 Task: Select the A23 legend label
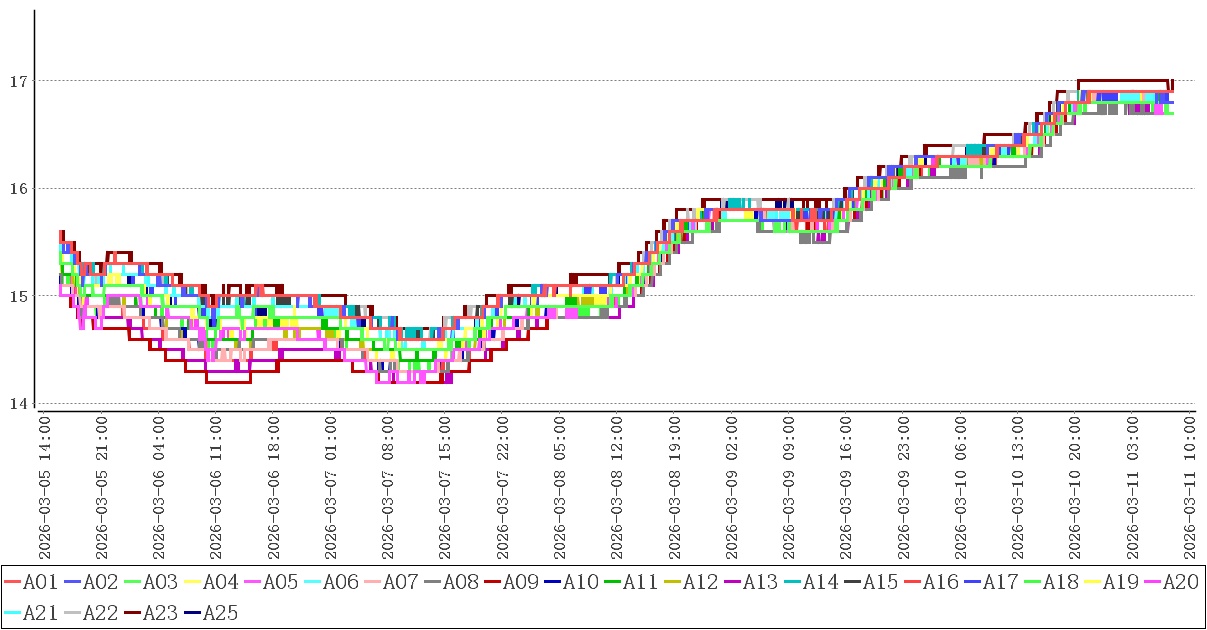160,613
